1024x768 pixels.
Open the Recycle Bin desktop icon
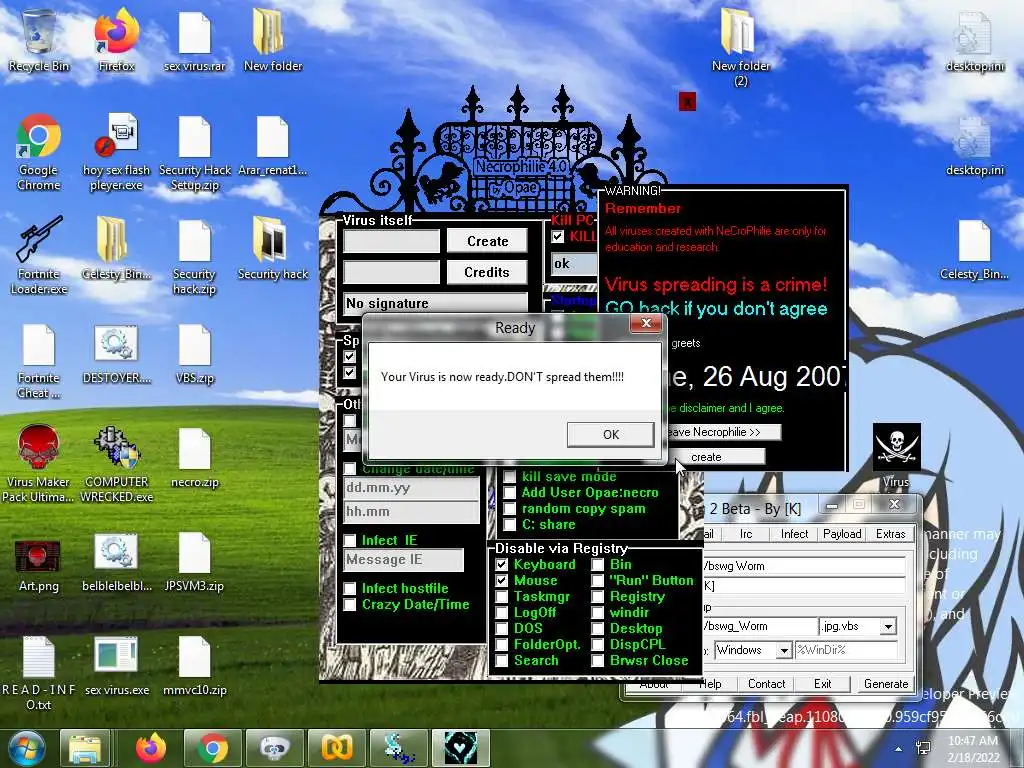click(x=39, y=40)
